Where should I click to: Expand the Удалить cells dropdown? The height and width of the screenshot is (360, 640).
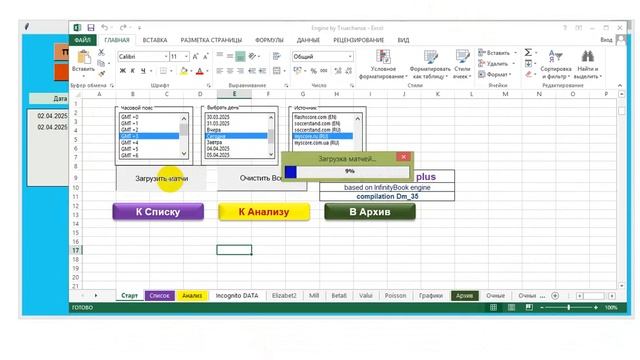tap(513, 63)
